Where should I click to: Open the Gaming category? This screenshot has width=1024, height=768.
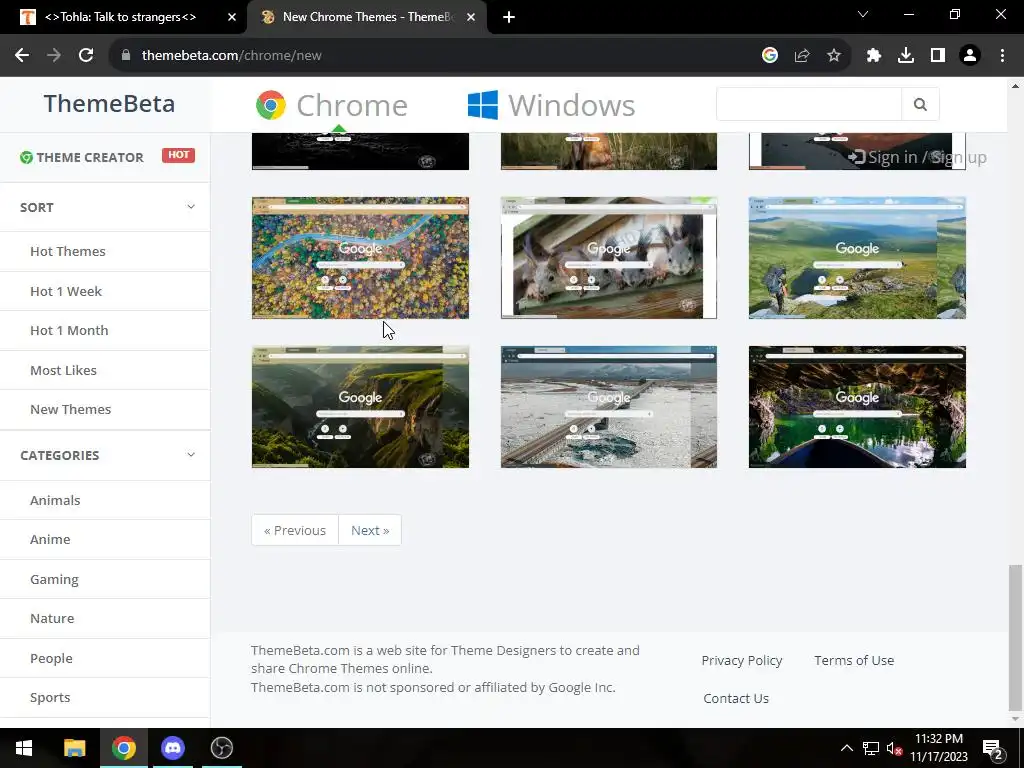click(x=54, y=579)
